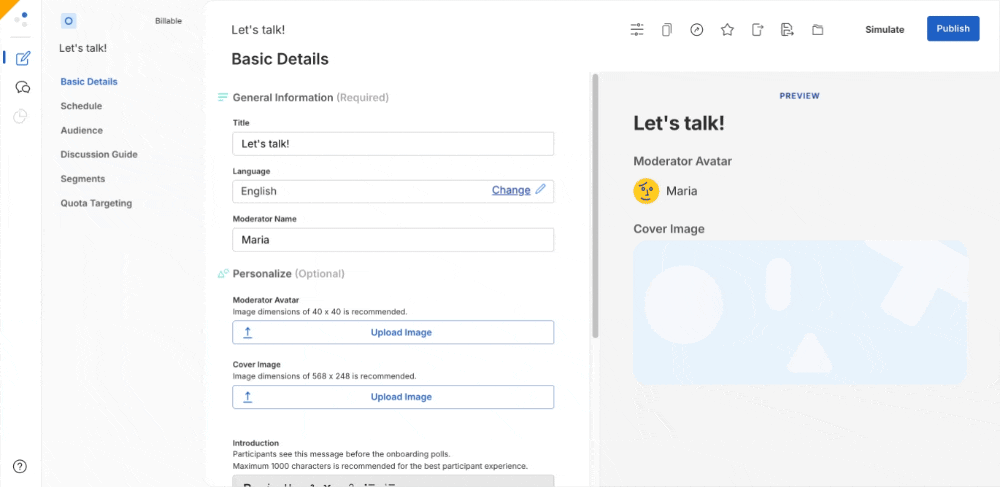Click the folder icon in toolbar
Screen dimensions: 1000x487
[x=818, y=29]
